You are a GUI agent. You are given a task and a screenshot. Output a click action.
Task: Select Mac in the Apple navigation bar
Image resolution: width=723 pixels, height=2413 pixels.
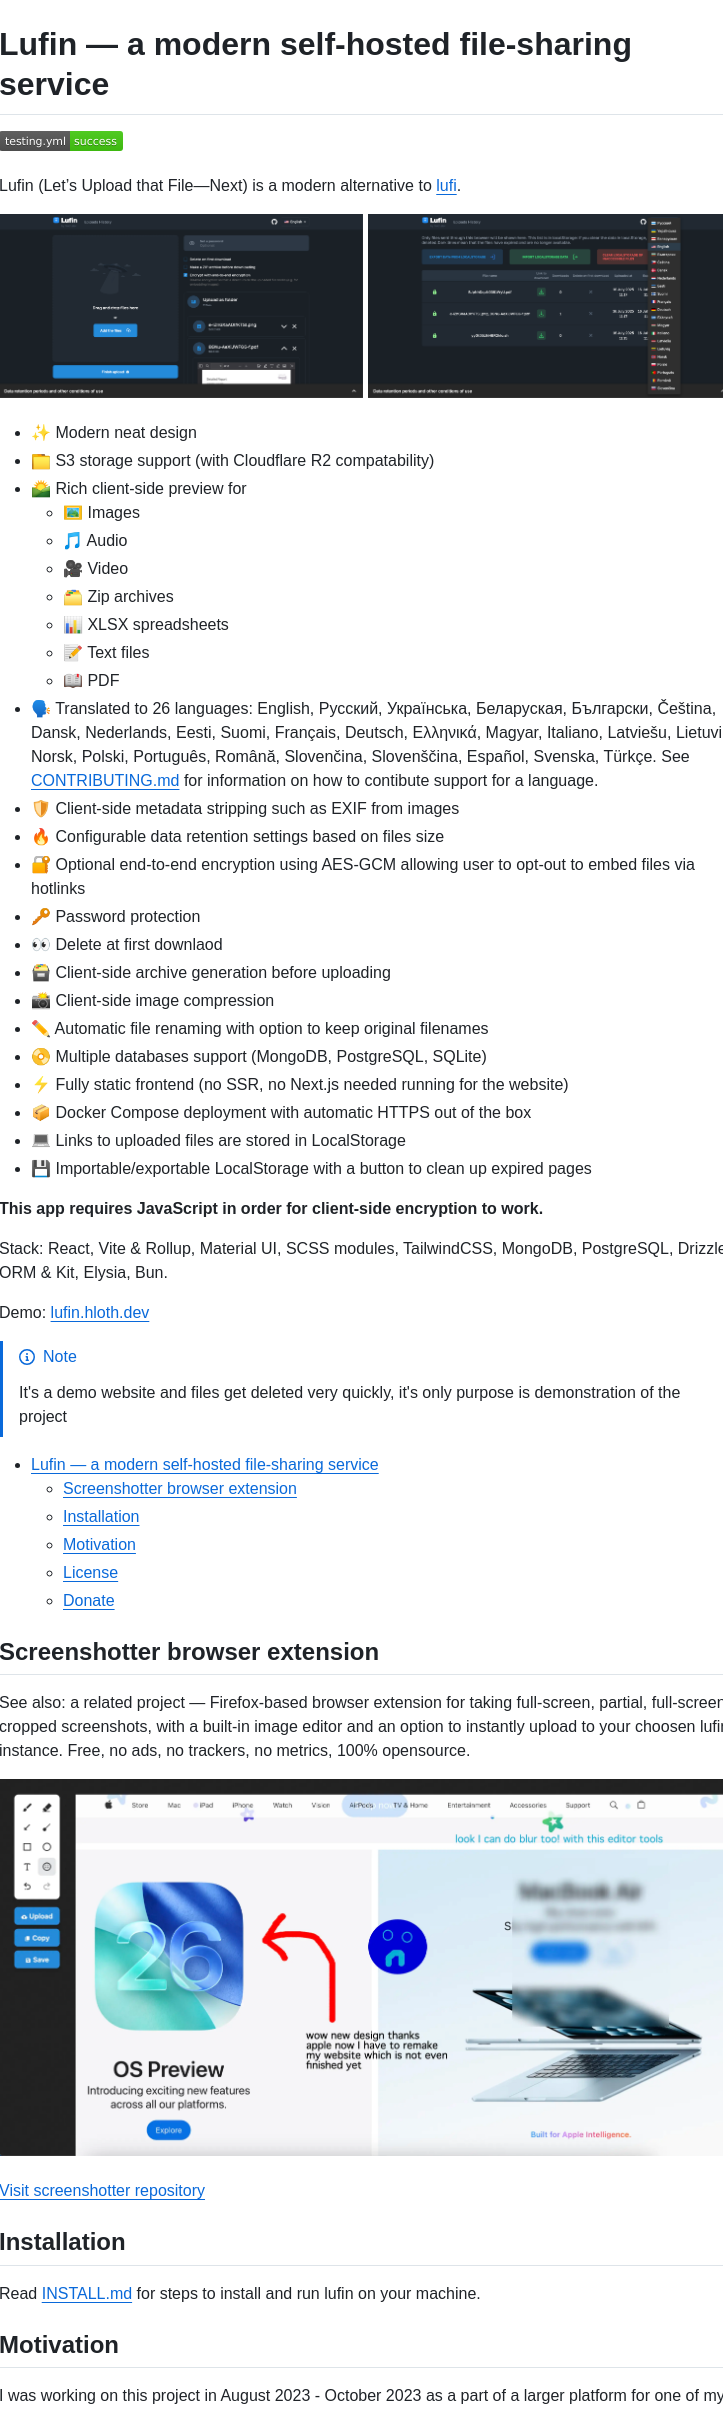coord(174,1805)
